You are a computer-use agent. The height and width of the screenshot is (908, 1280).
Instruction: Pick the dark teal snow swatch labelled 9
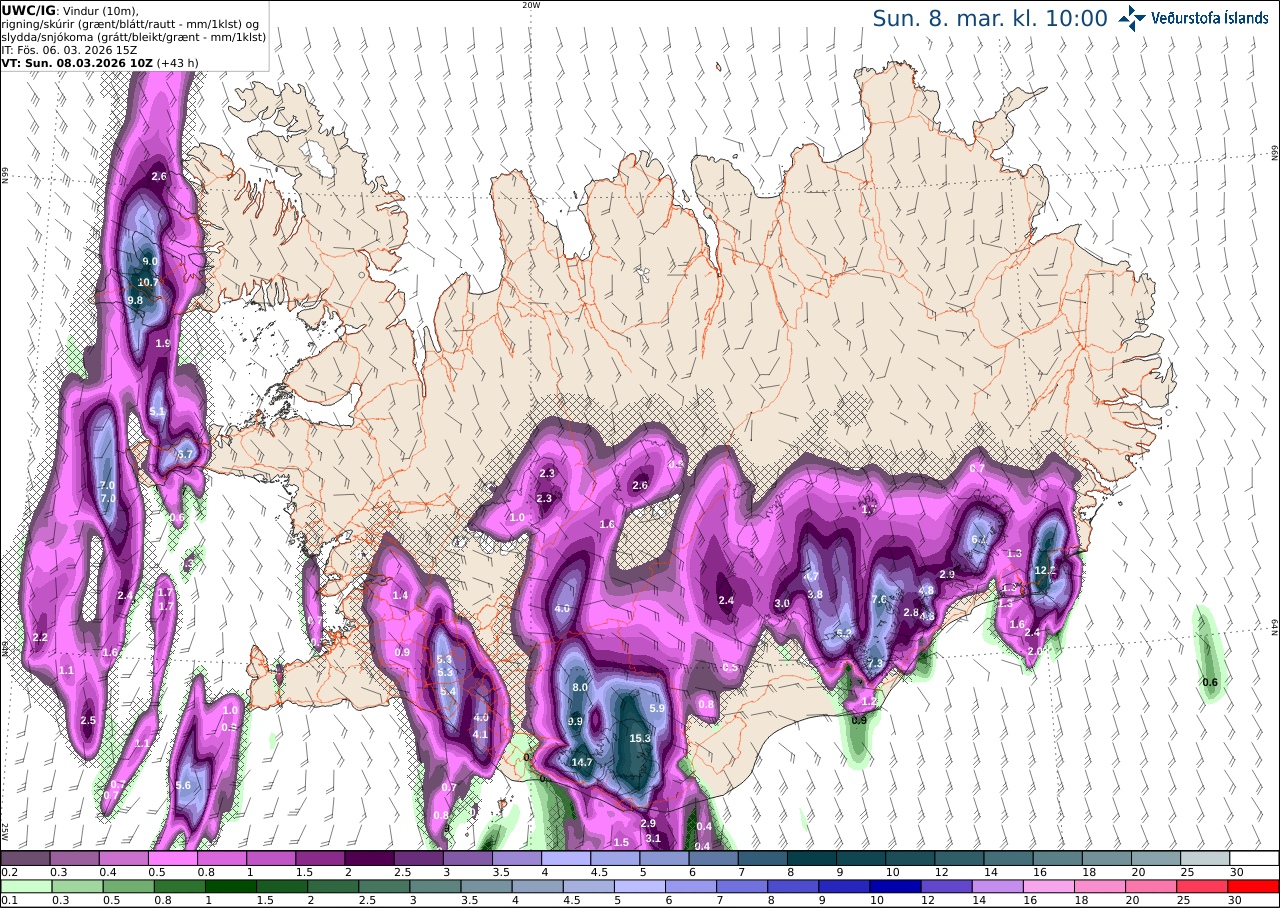click(x=861, y=858)
